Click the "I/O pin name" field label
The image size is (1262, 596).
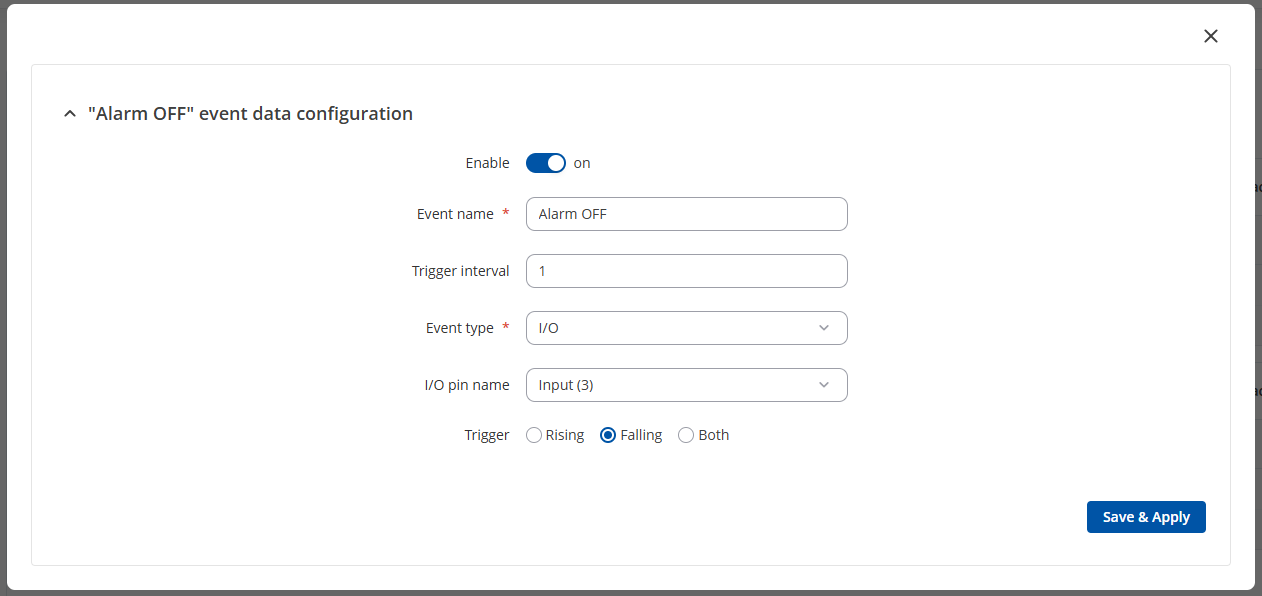467,385
